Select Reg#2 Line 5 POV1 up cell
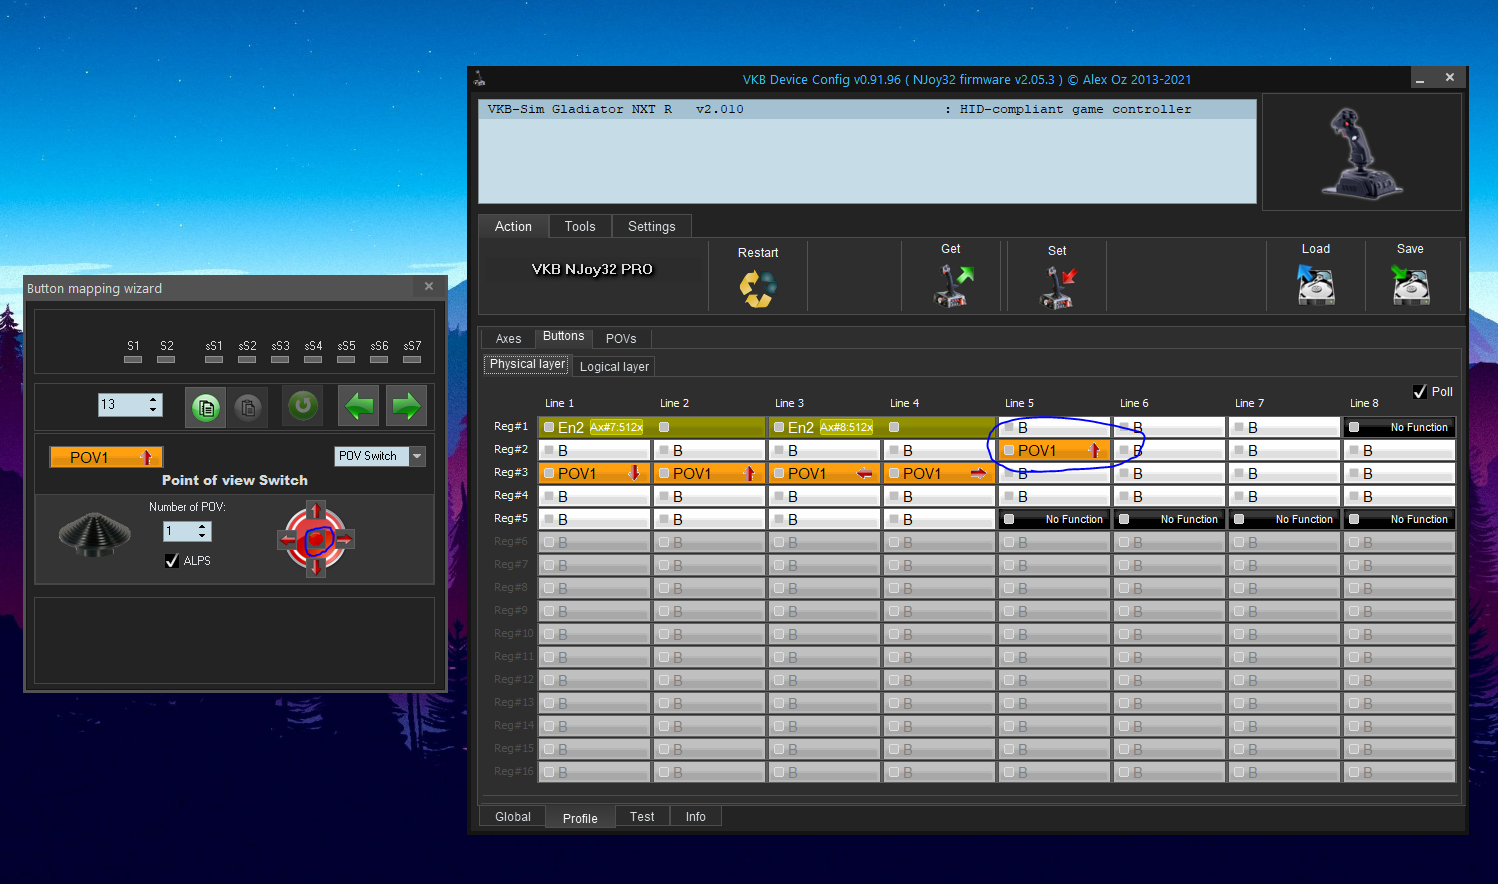The width and height of the screenshot is (1498, 884). pyautogui.click(x=1054, y=450)
